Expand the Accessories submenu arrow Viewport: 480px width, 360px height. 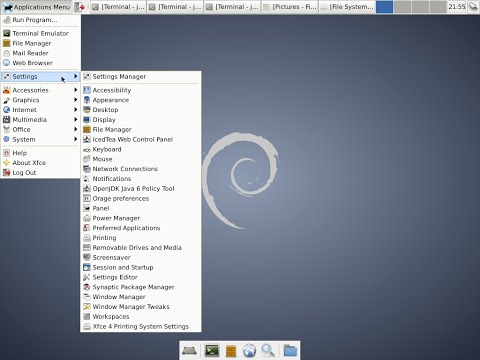[76, 90]
